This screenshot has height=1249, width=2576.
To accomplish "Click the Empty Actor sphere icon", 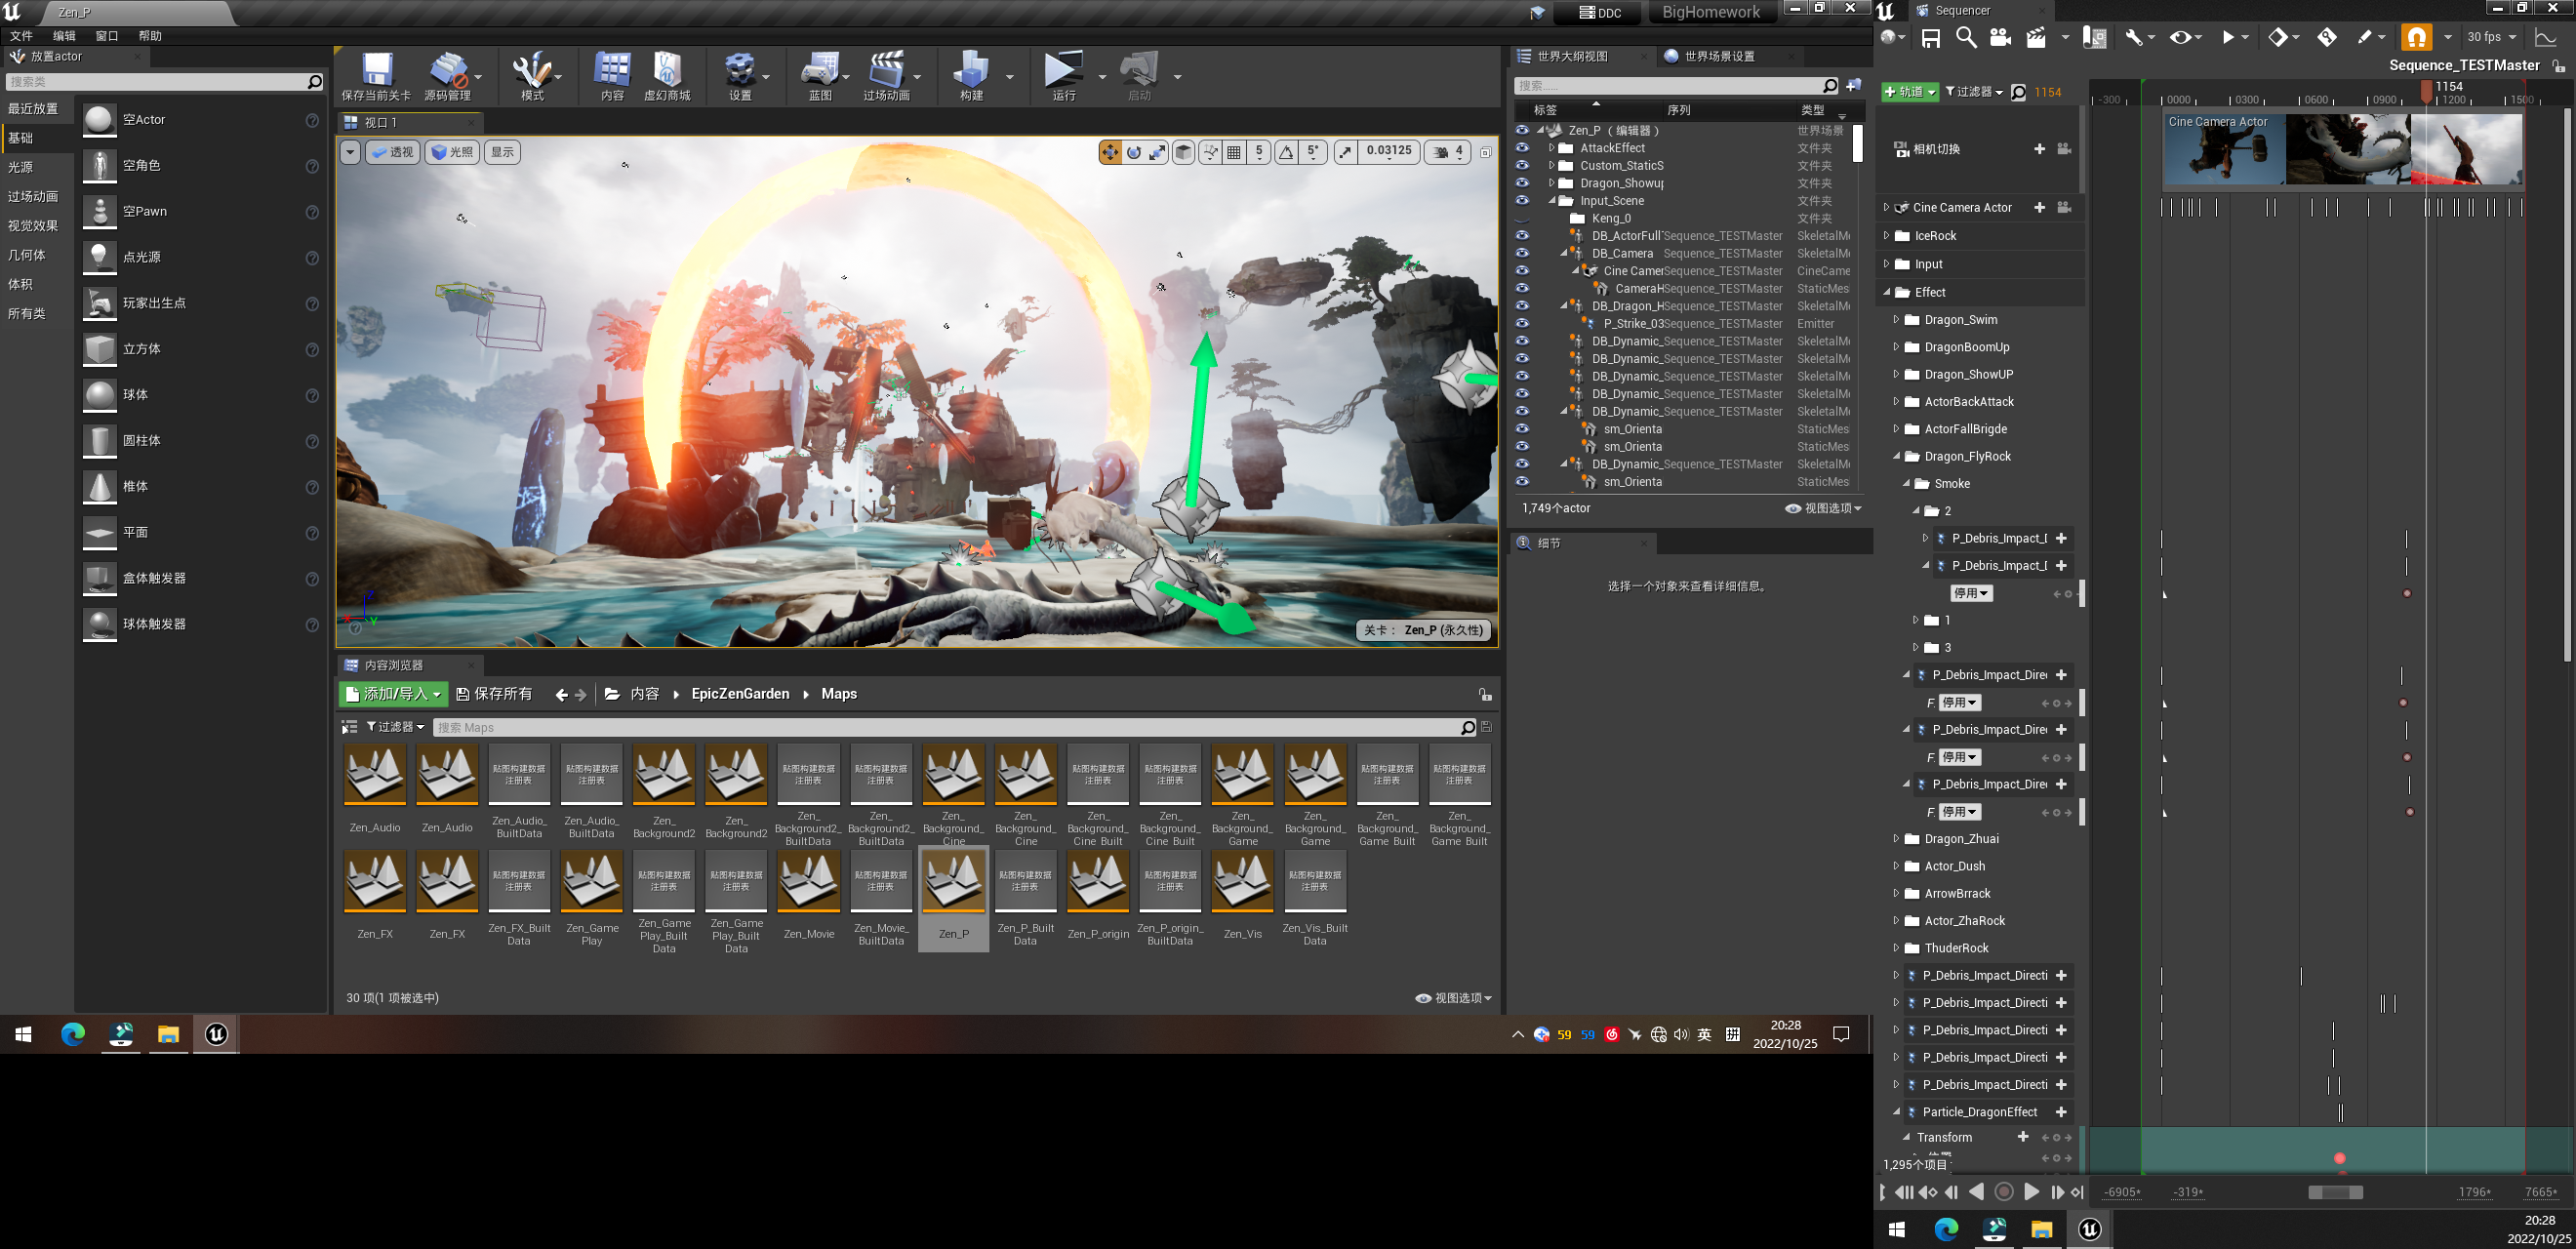I will pos(99,120).
